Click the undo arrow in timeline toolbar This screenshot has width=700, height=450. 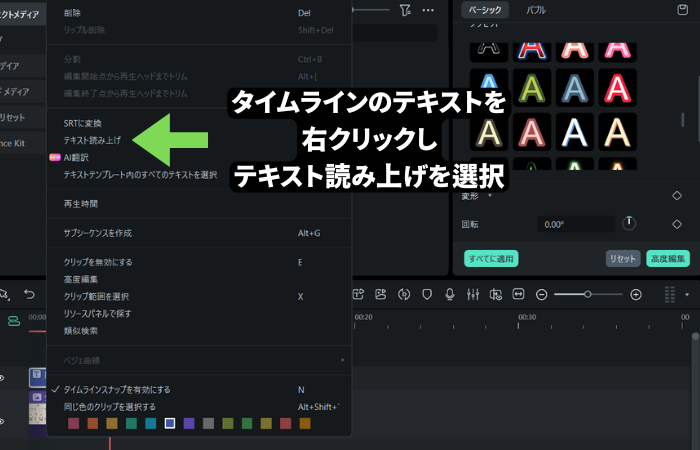[x=29, y=294]
